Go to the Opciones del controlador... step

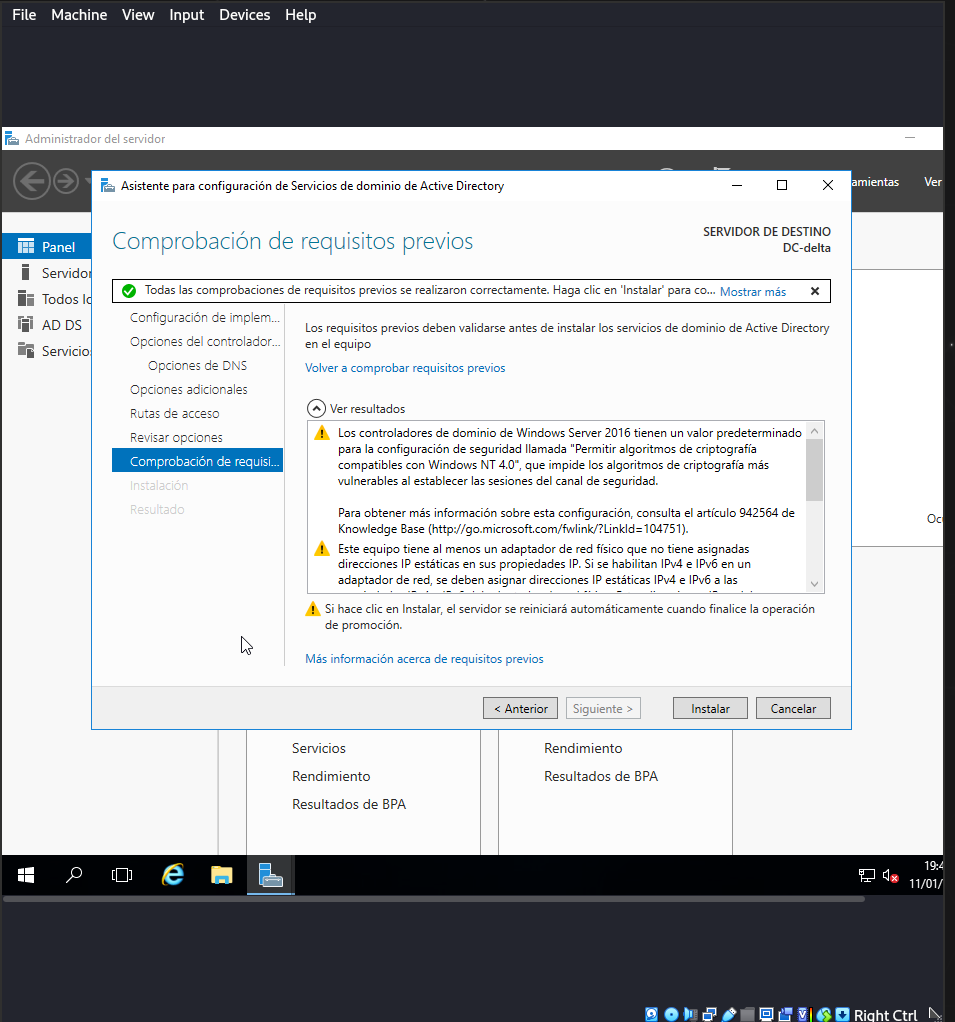click(x=205, y=342)
